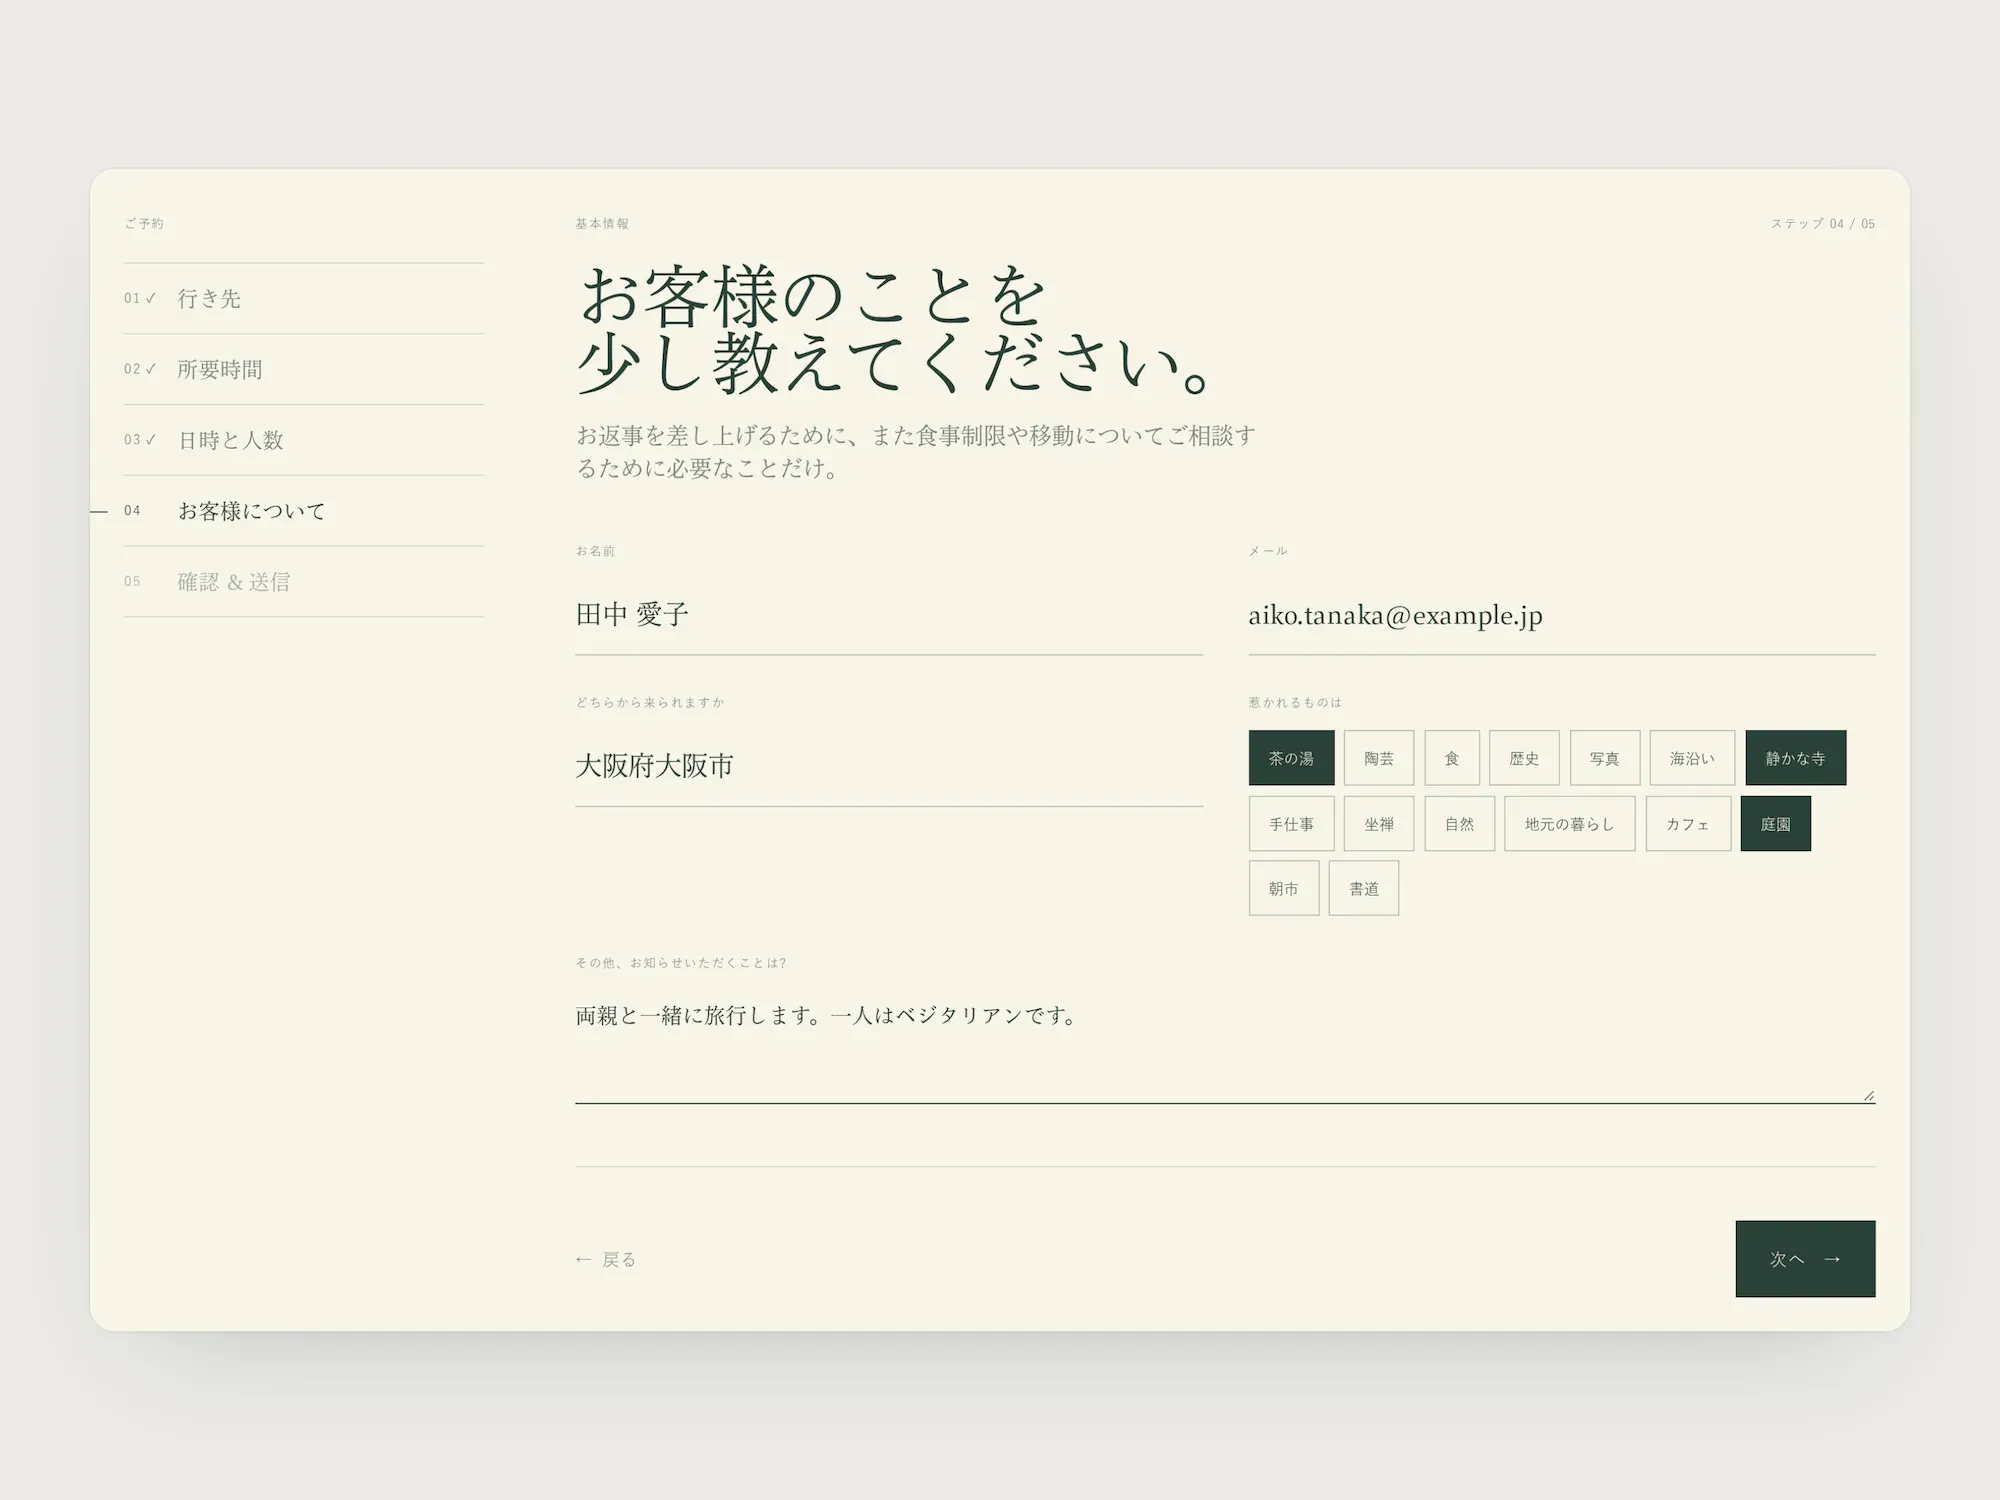This screenshot has height=1500, width=2000.
Task: Open current step 04 お客様について
Action: tap(304, 511)
